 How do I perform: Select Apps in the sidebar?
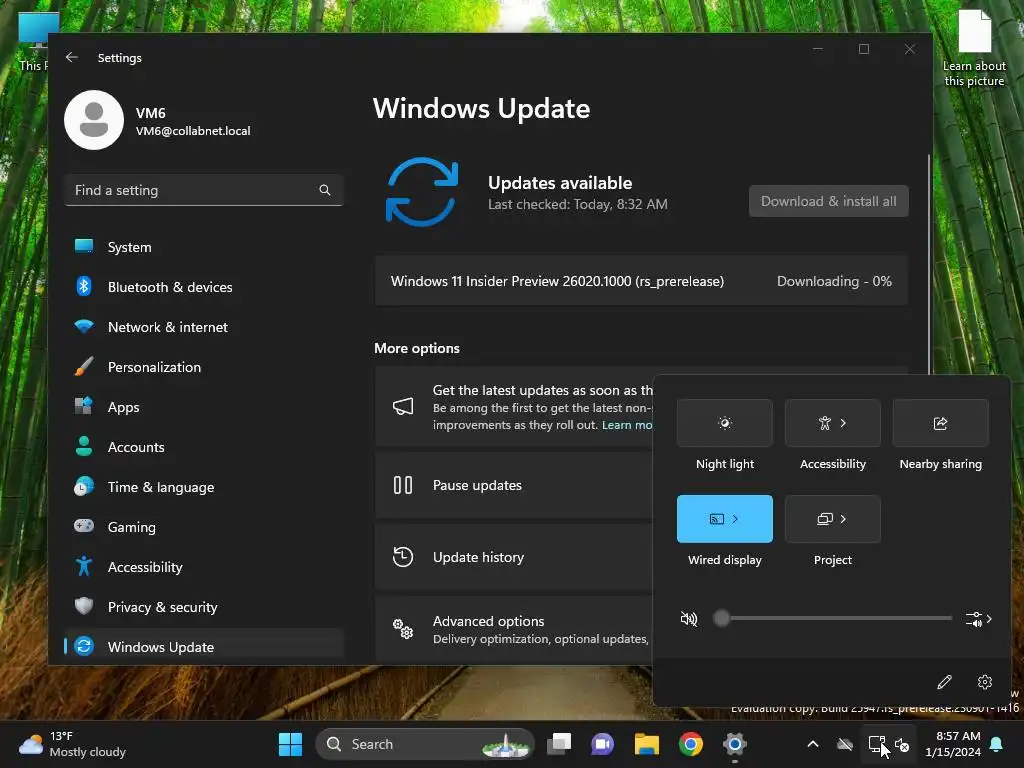[204, 408]
